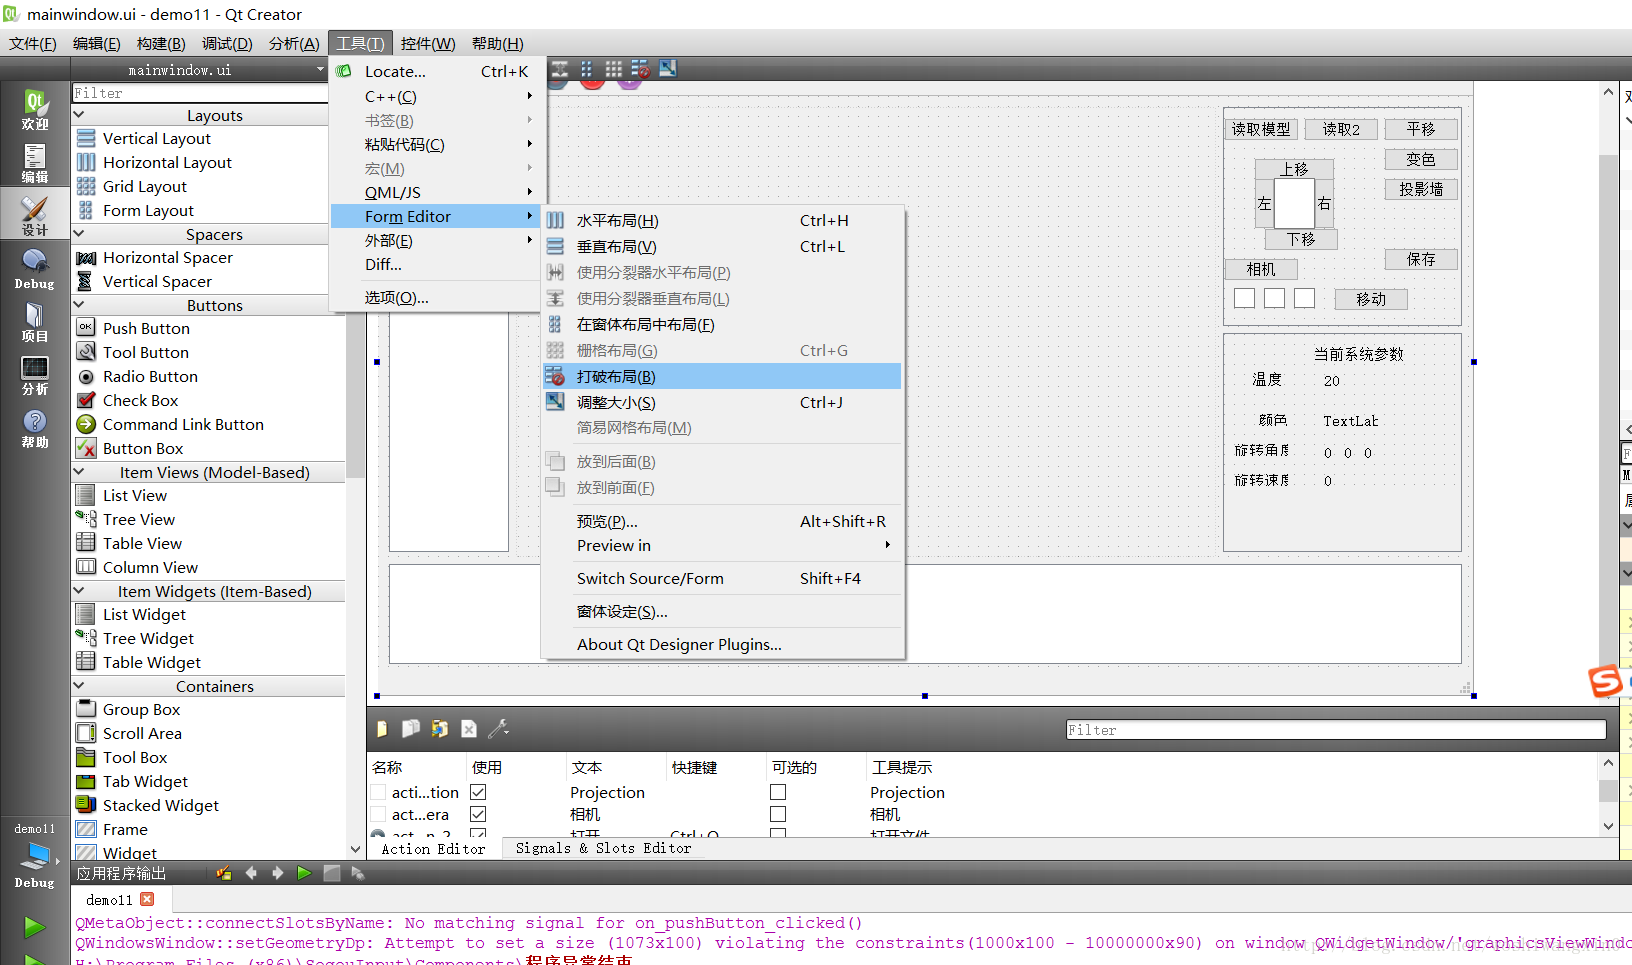Click 变色 button in form

1421,159
